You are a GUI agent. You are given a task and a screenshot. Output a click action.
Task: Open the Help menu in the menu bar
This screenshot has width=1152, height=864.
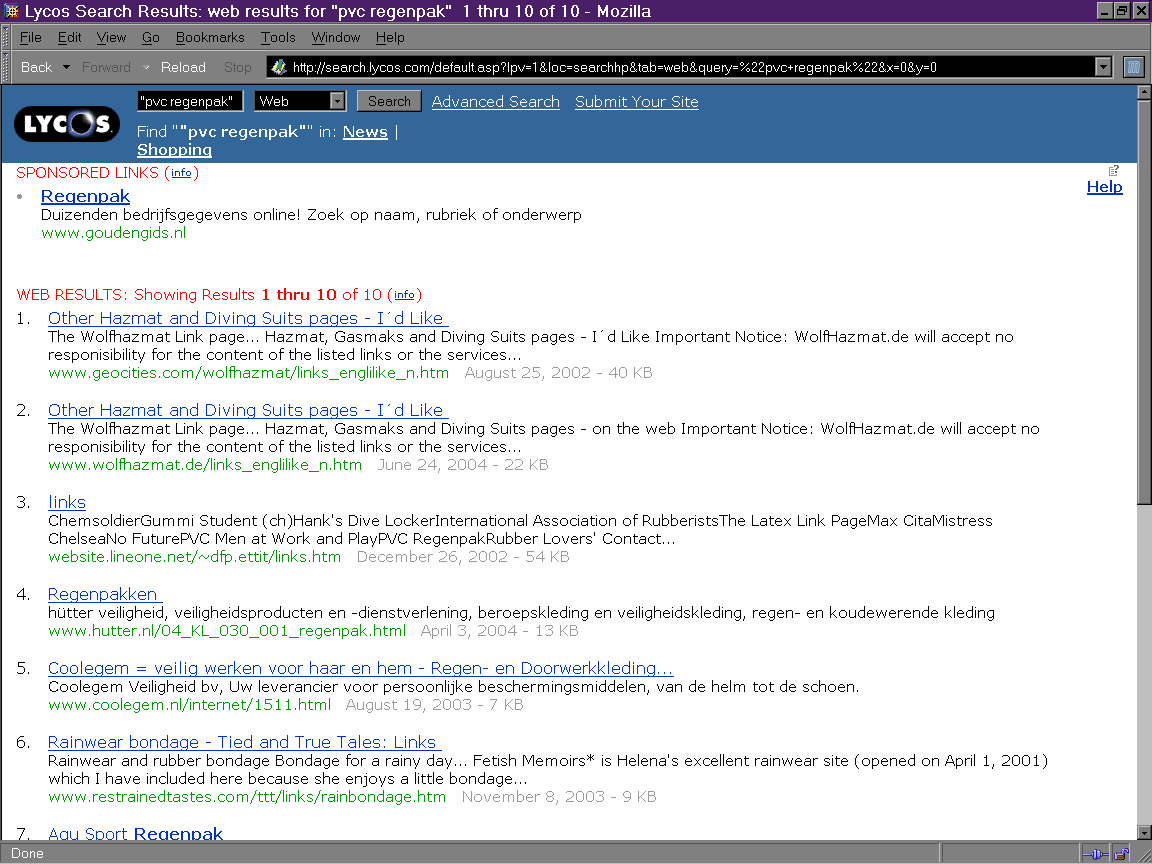(x=390, y=37)
